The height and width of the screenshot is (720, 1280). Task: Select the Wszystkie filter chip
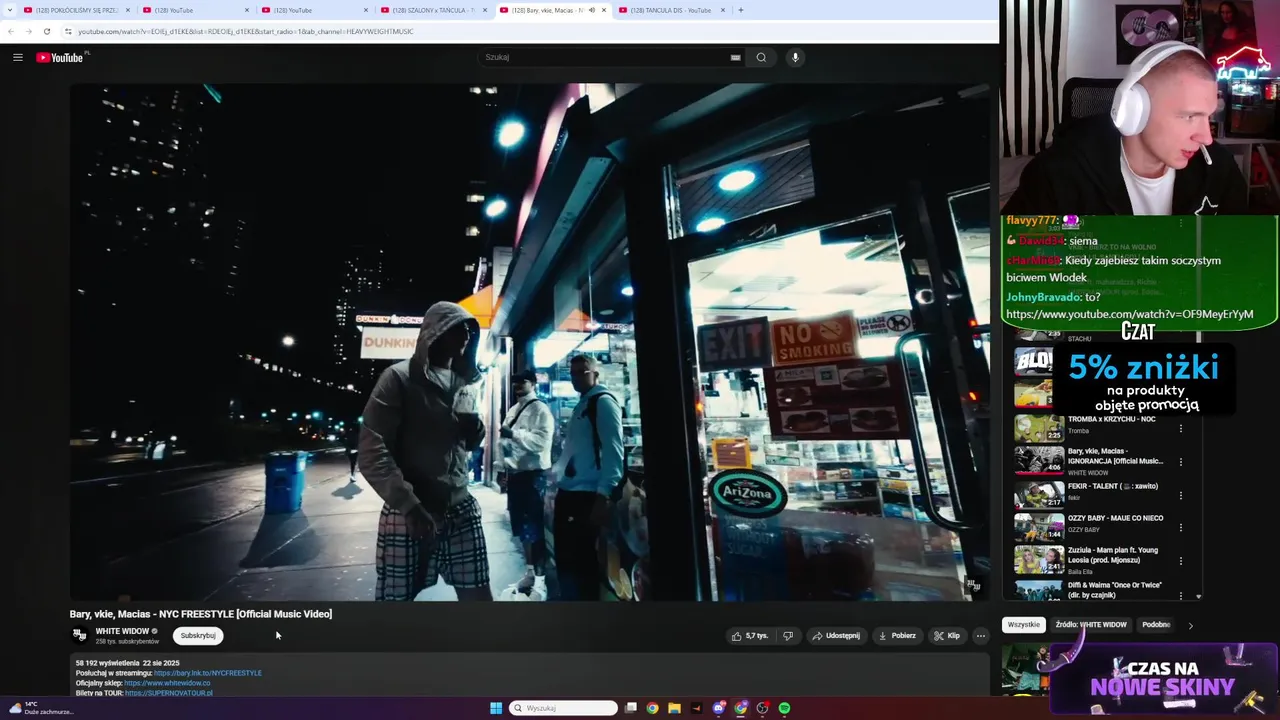pos(1023,625)
